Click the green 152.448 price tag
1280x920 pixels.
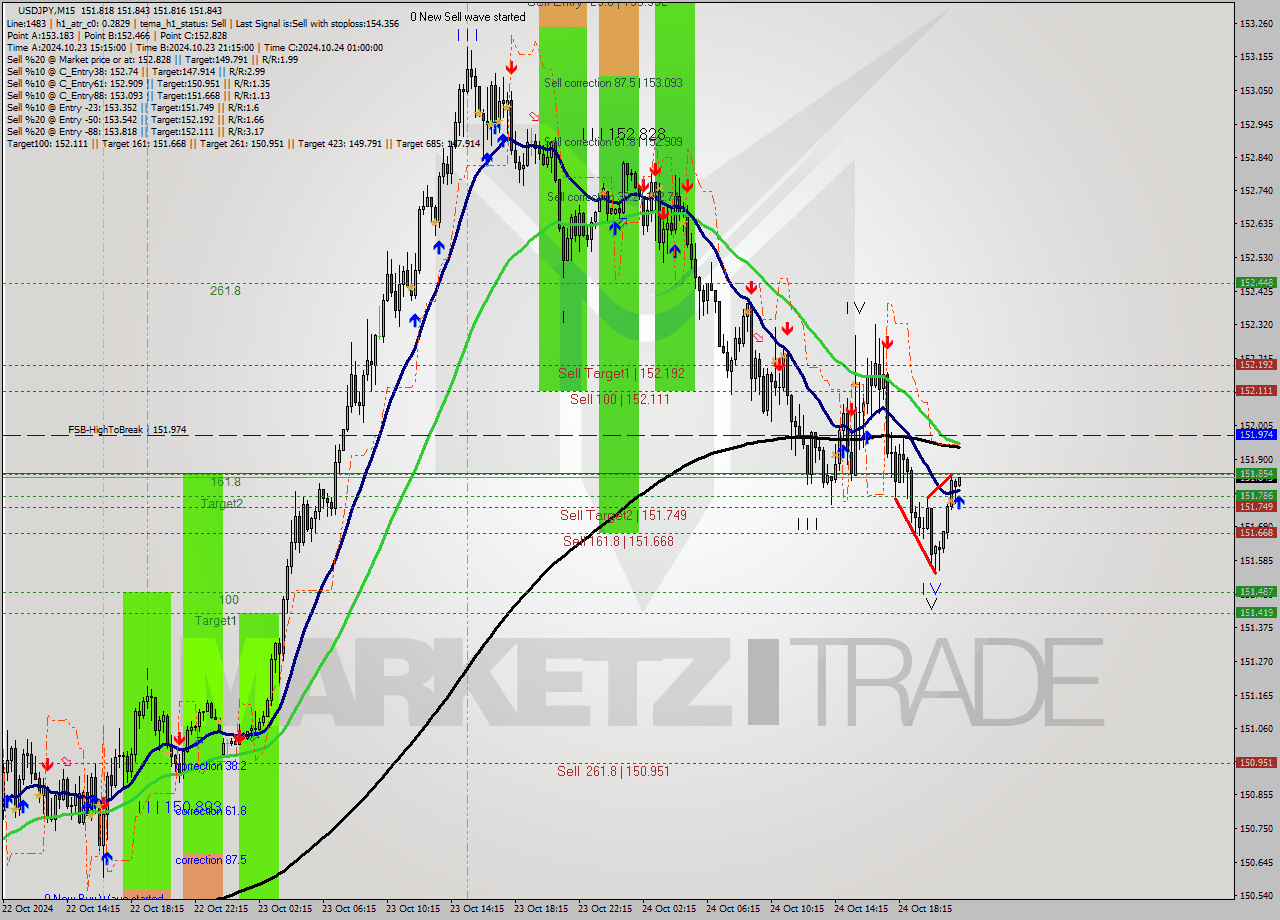1256,283
